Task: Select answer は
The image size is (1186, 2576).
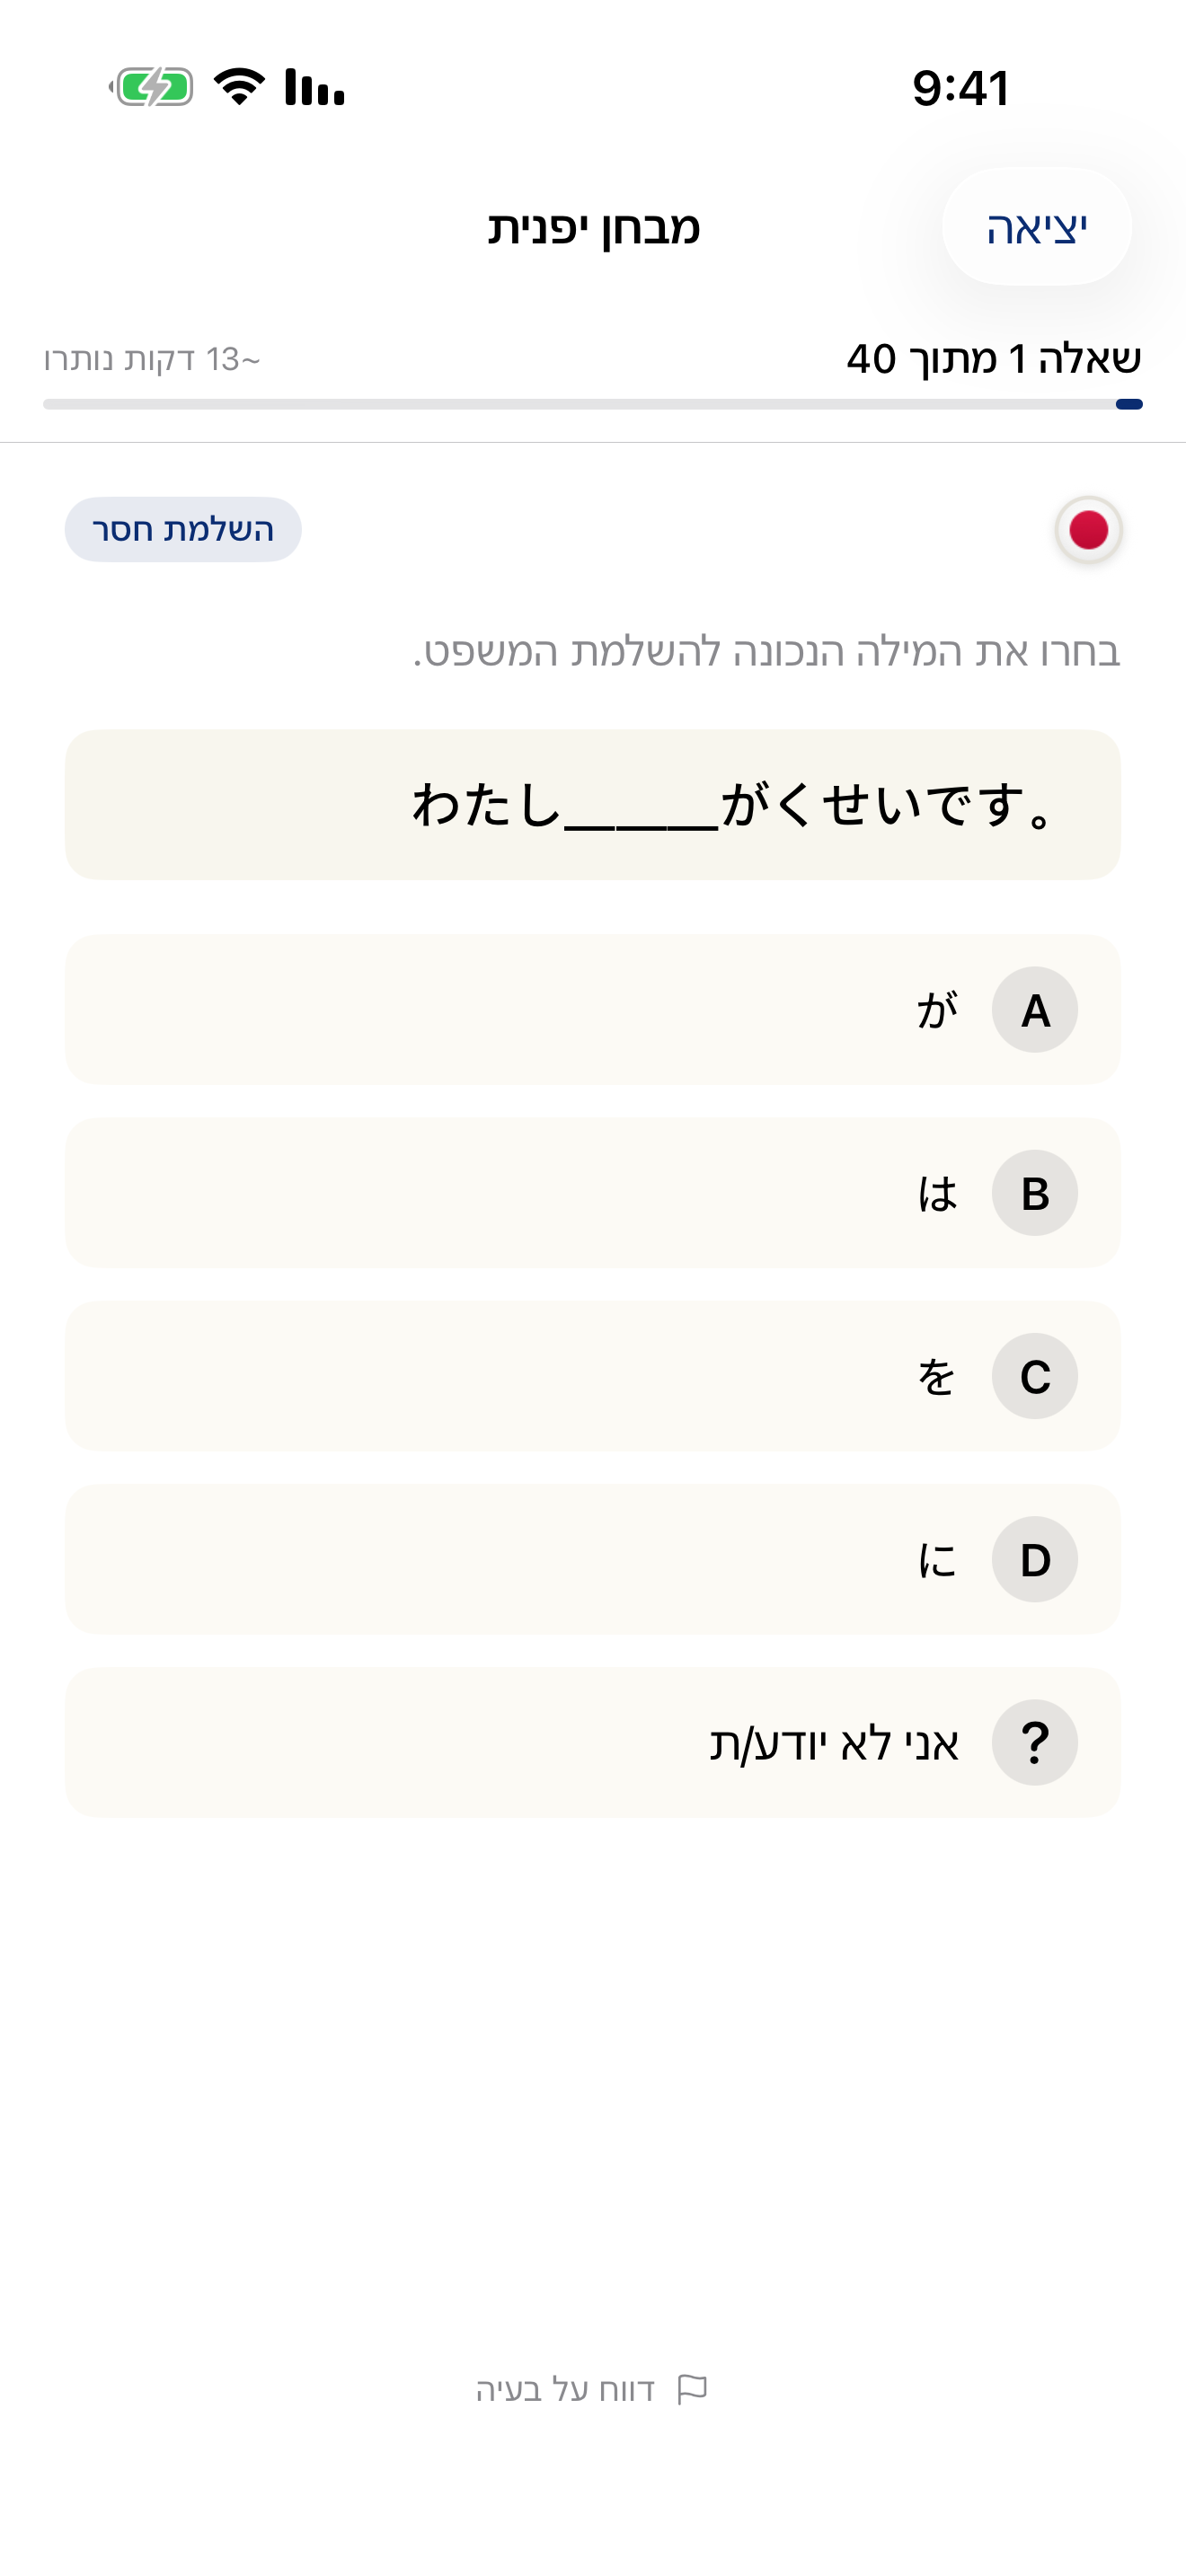Action: pyautogui.click(x=593, y=1193)
